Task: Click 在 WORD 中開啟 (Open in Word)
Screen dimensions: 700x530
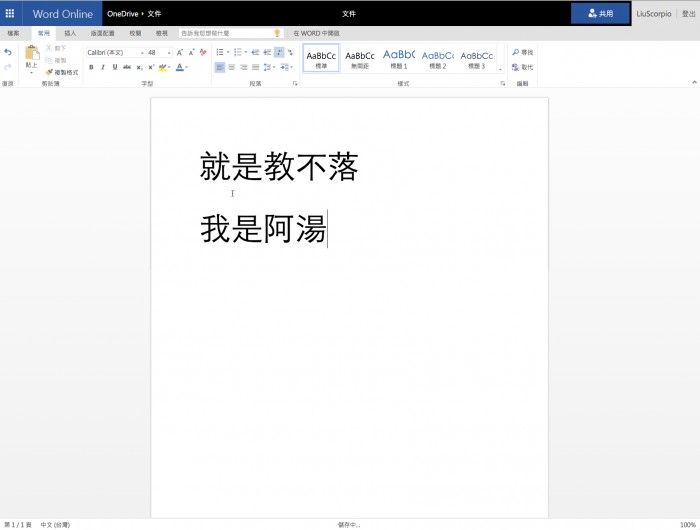Action: pyautogui.click(x=316, y=33)
